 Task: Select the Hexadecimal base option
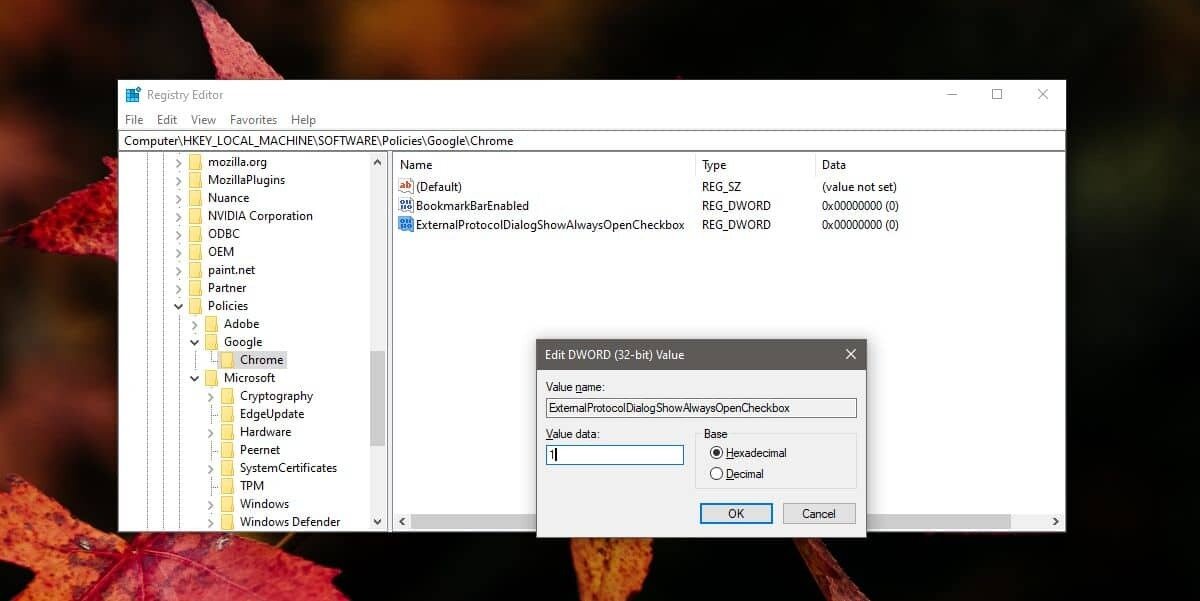716,453
